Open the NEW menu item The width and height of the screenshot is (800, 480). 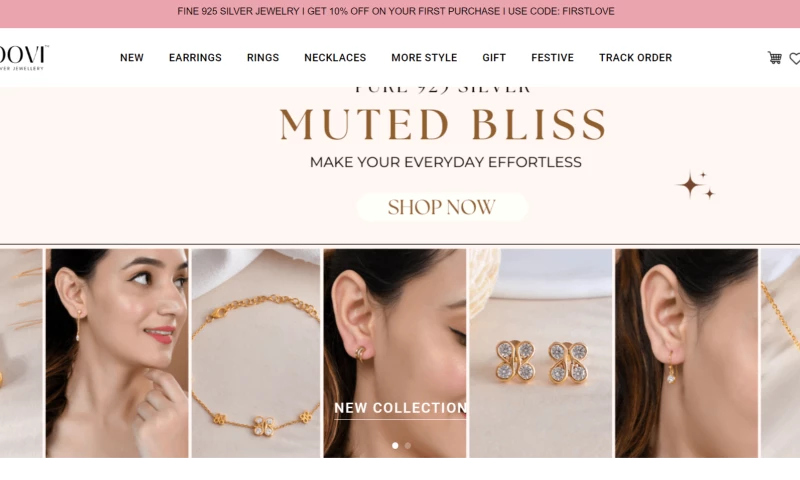coord(132,58)
